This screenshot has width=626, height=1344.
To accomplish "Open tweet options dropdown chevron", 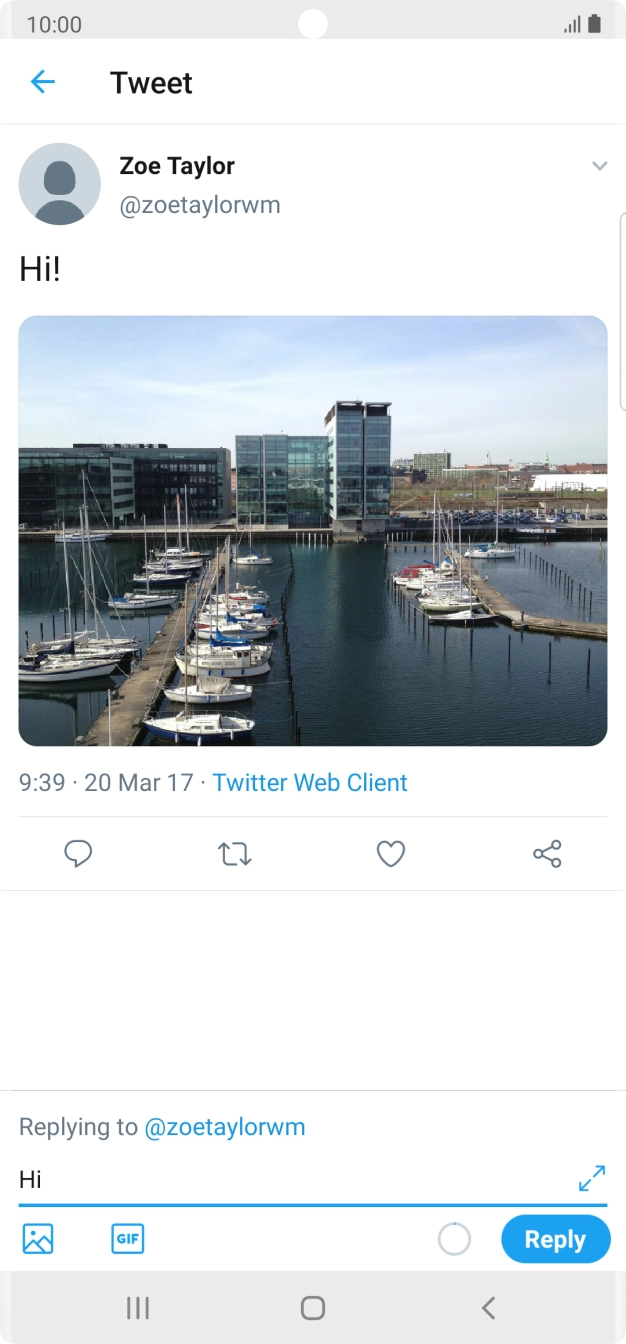I will [x=599, y=166].
